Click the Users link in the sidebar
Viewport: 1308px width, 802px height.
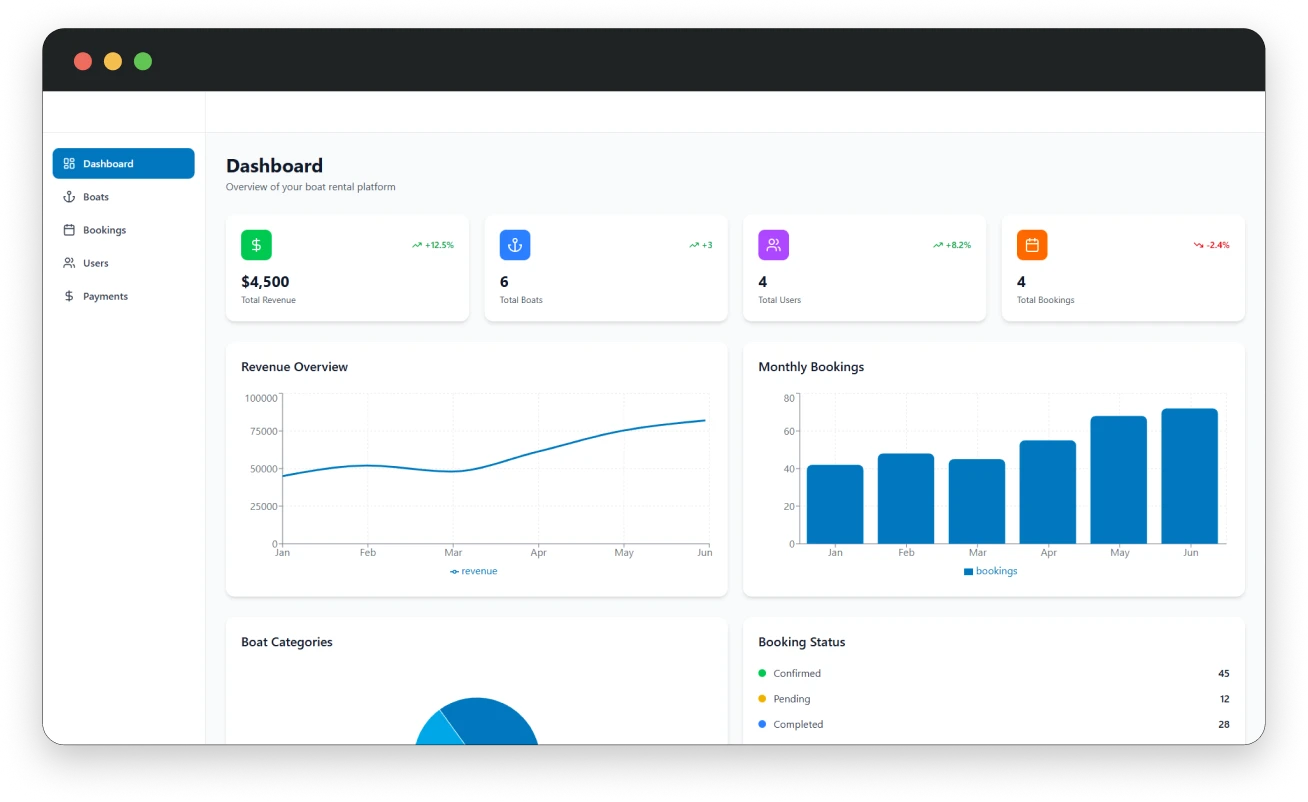(96, 263)
